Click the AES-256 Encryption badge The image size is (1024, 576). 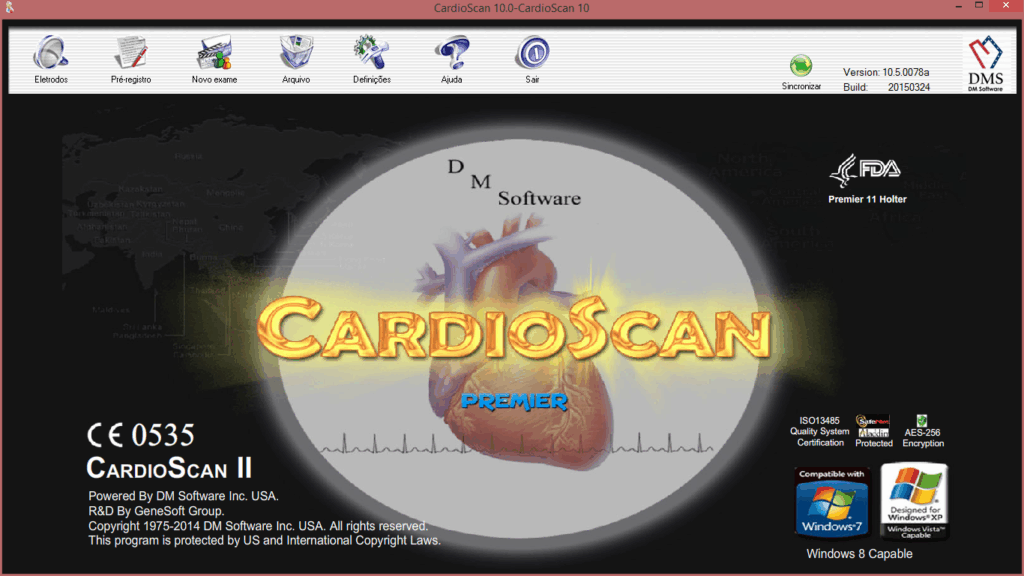click(x=923, y=431)
